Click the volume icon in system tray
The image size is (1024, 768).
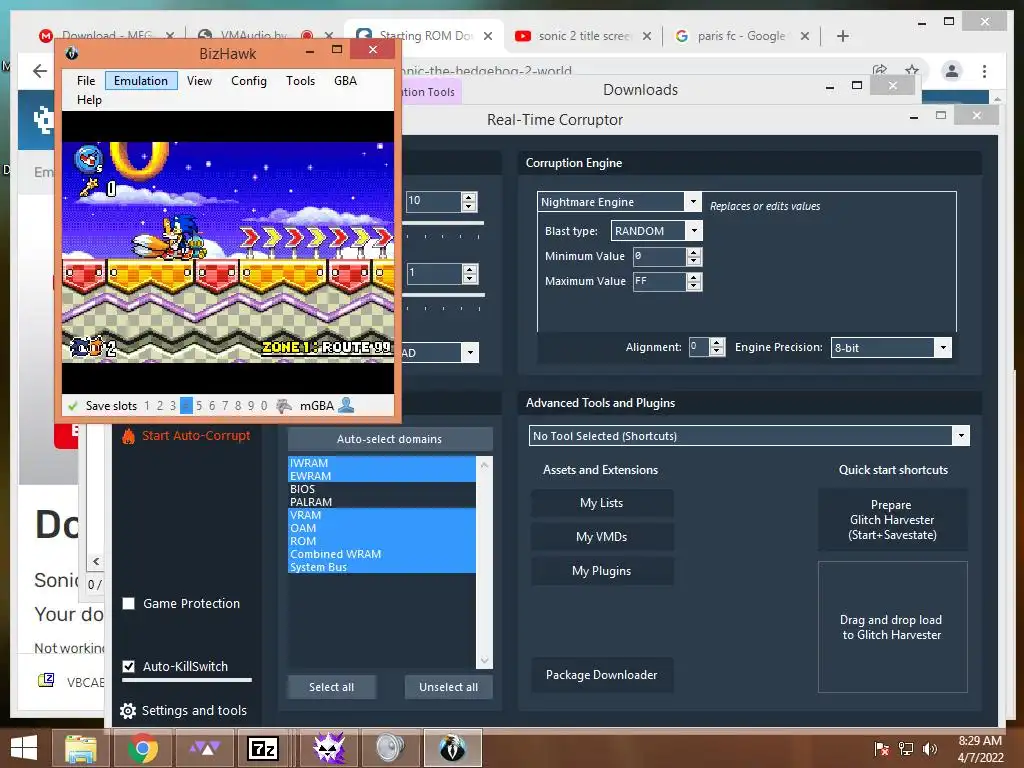tap(929, 749)
